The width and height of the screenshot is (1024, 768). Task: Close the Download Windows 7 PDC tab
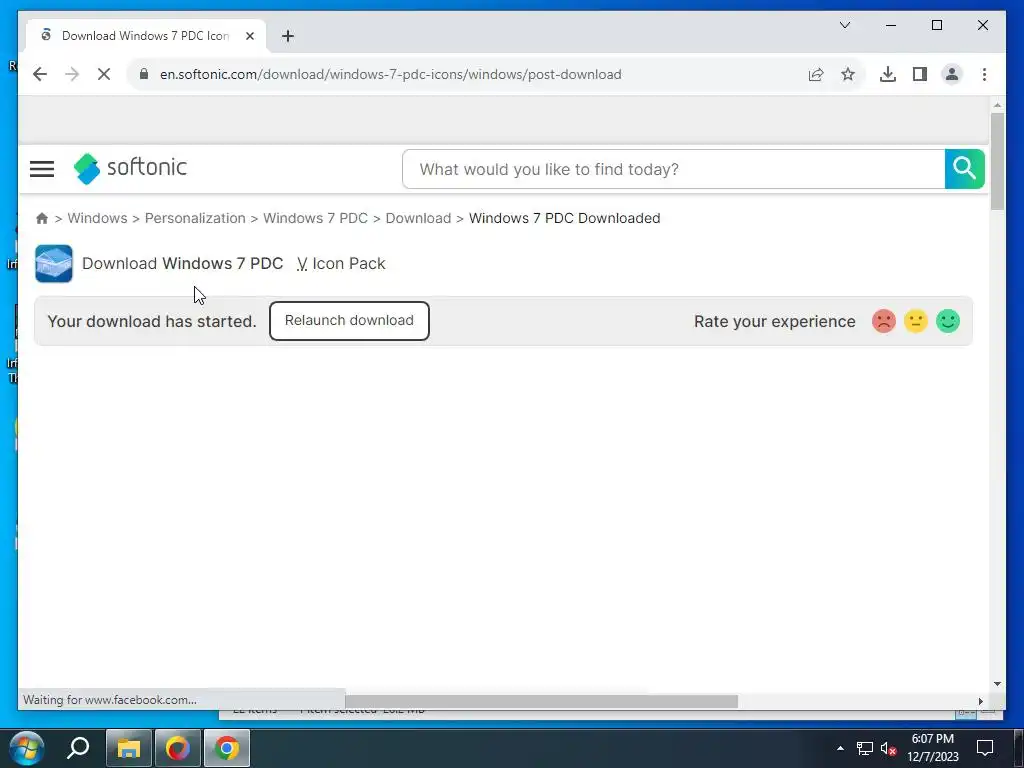click(249, 36)
